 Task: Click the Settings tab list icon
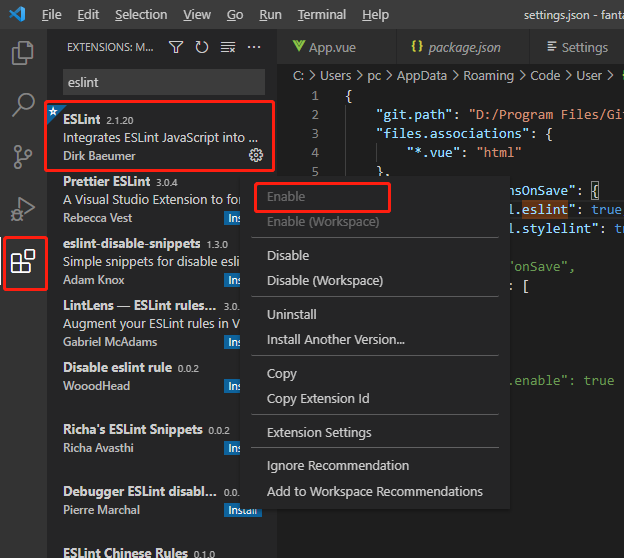(x=552, y=47)
